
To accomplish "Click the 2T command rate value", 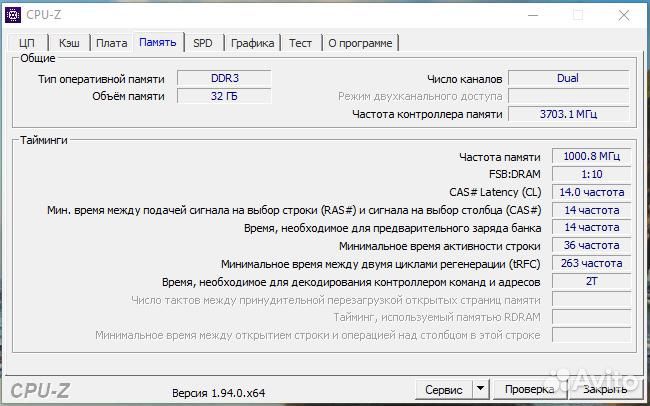I will pyautogui.click(x=592, y=282).
